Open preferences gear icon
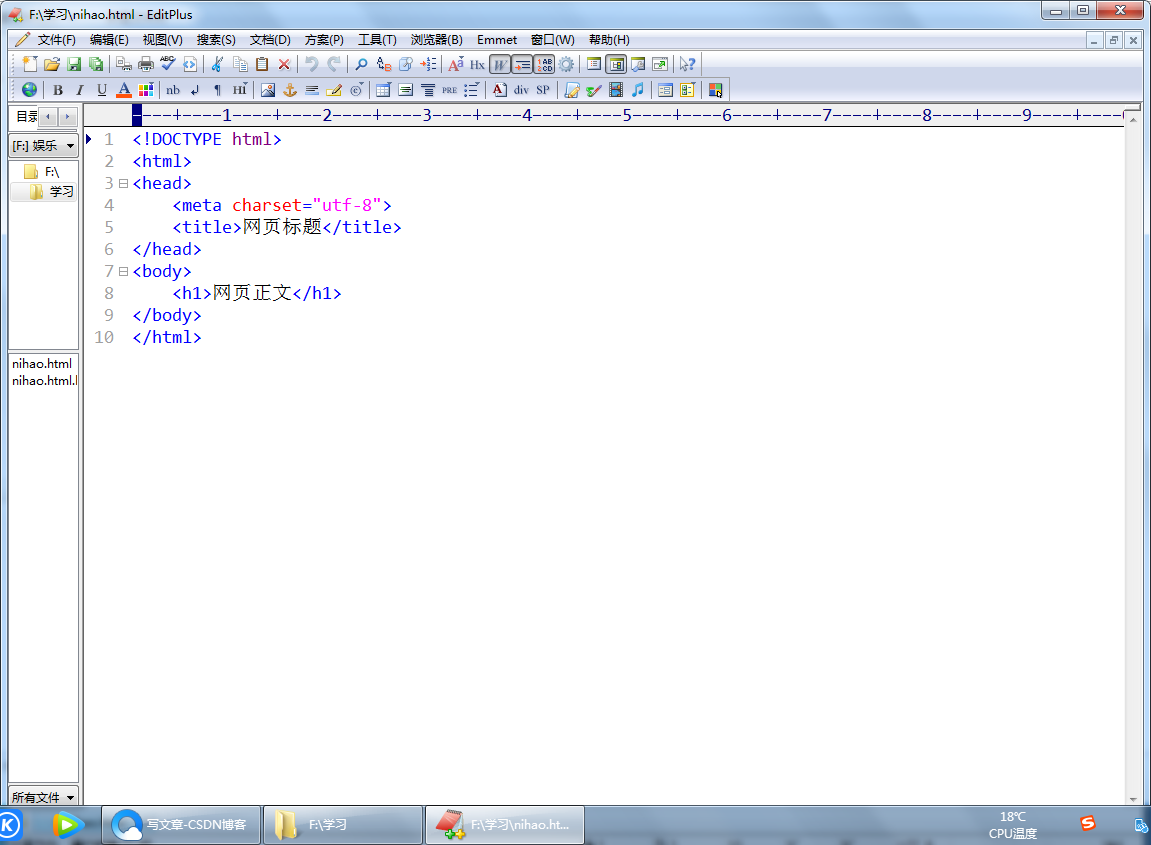The image size is (1151, 845). [566, 65]
